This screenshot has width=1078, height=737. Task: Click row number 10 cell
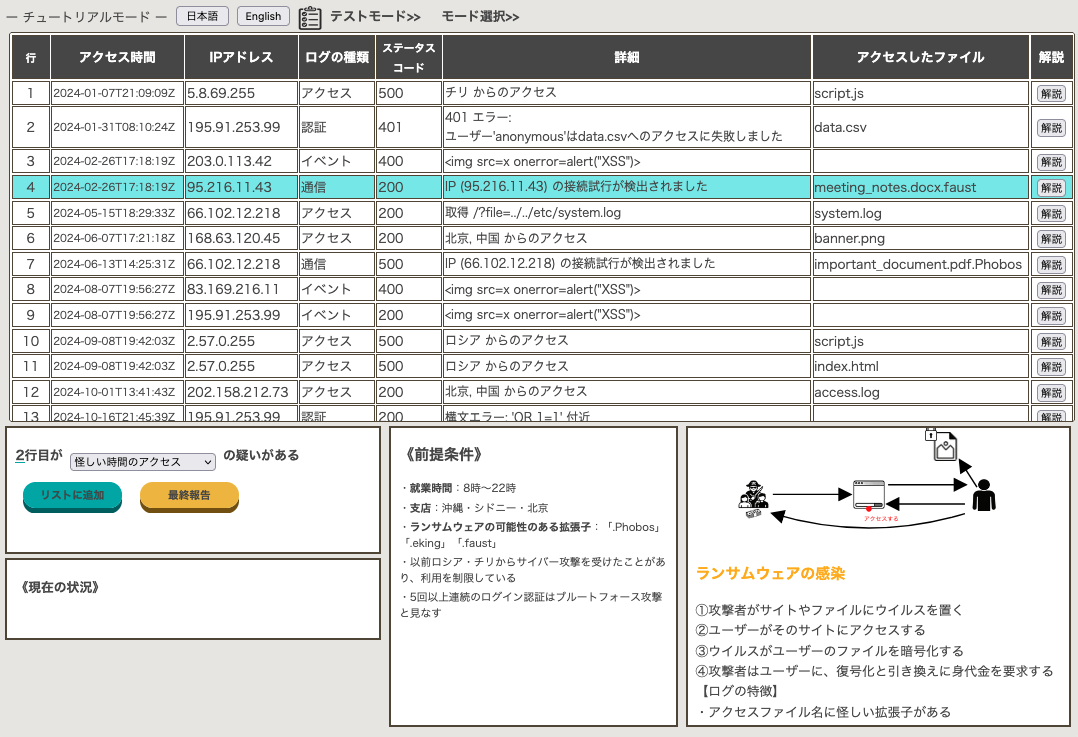coord(31,341)
